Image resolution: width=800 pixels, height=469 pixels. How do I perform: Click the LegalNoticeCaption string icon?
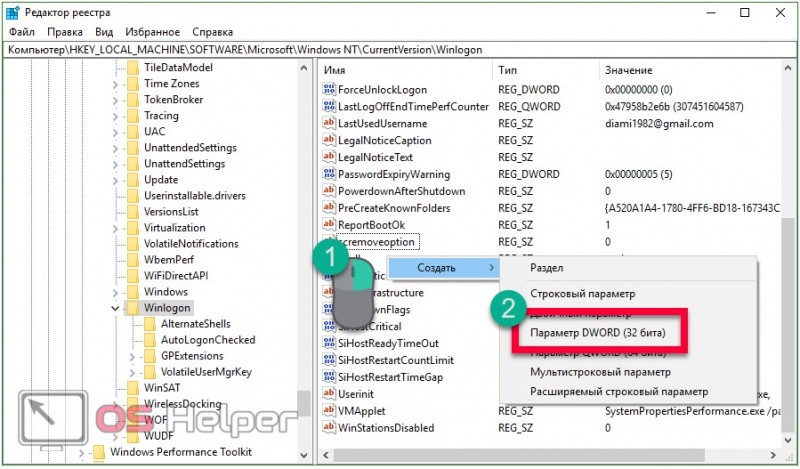[329, 140]
